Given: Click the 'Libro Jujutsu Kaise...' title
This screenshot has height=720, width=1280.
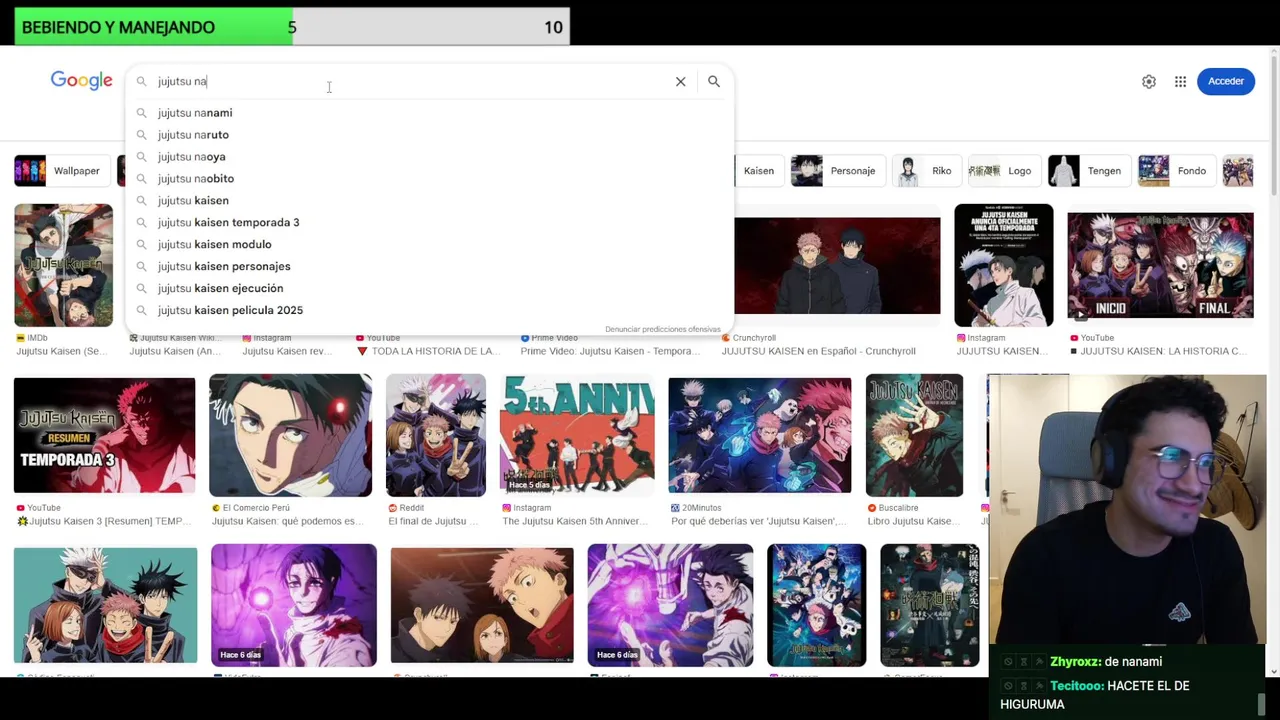Looking at the screenshot, I should (x=914, y=521).
